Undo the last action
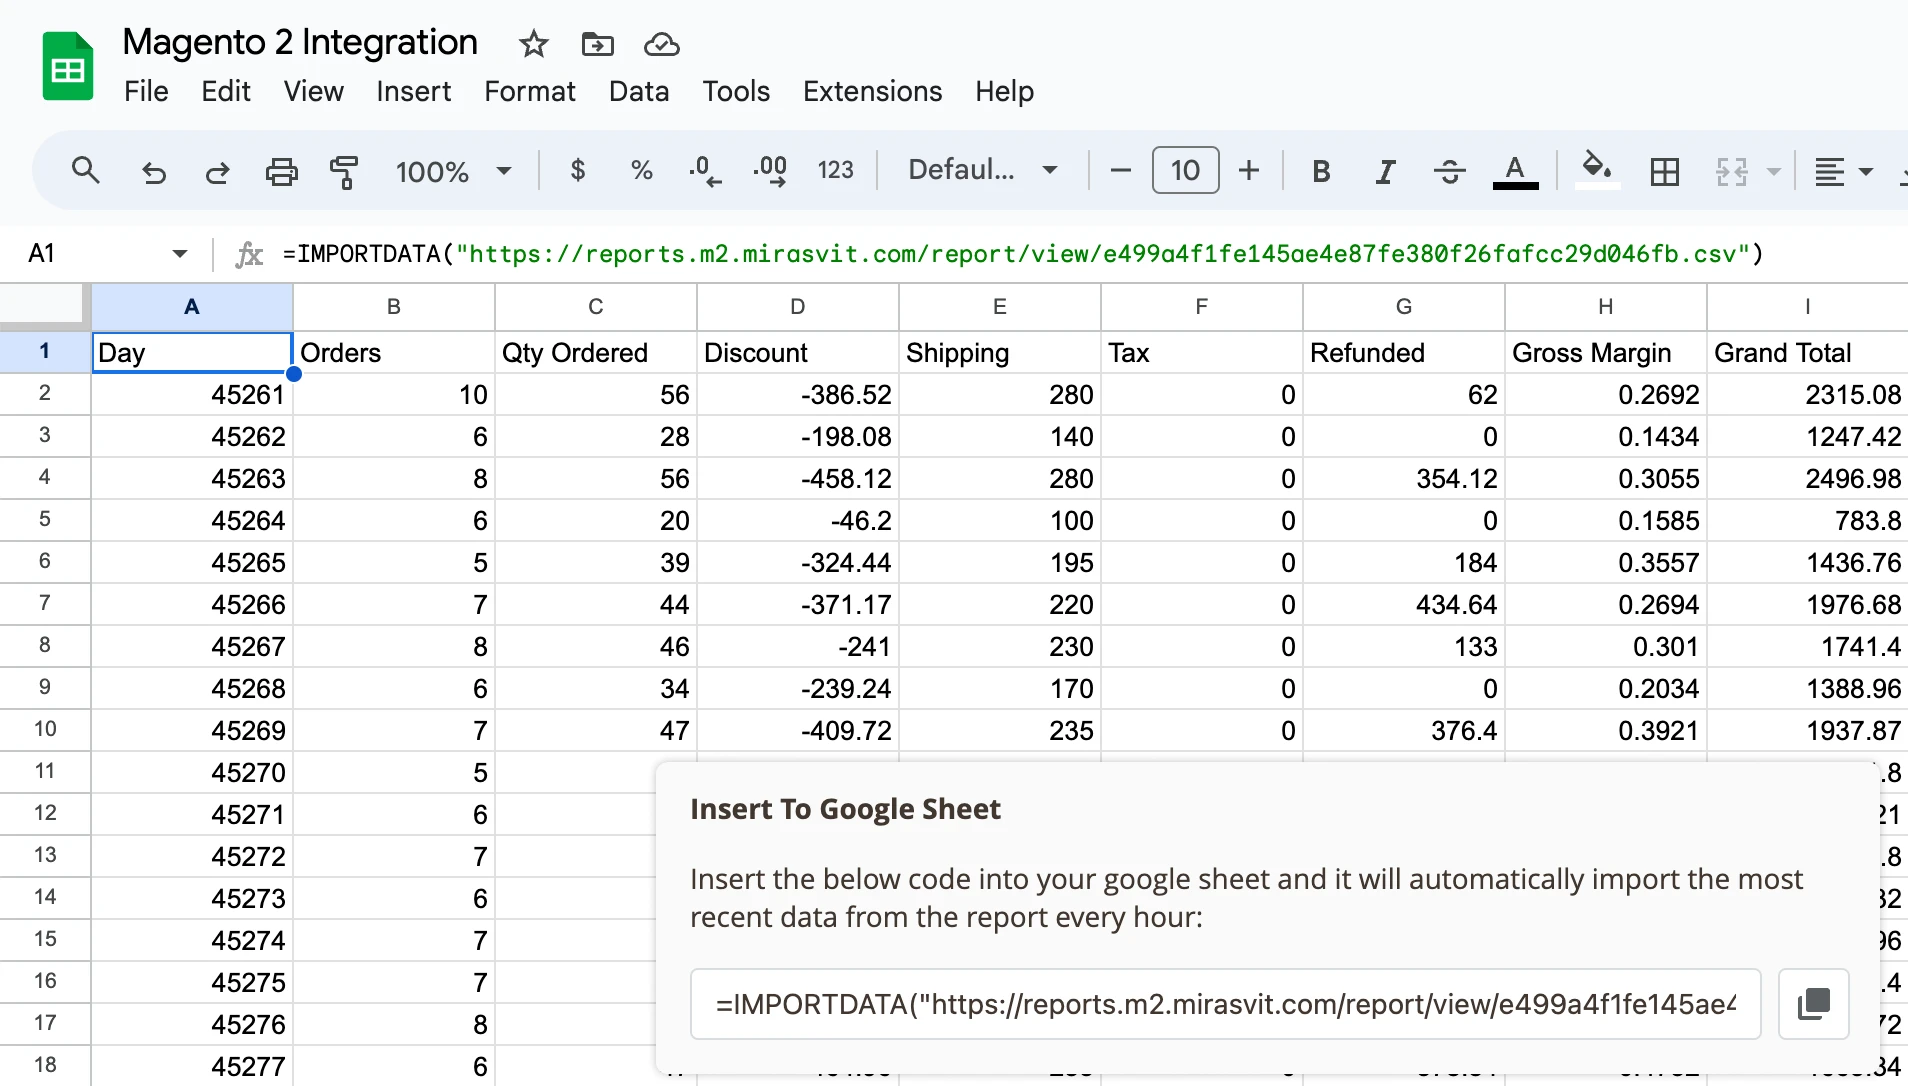Screen dimensions: 1908x1086 [153, 170]
